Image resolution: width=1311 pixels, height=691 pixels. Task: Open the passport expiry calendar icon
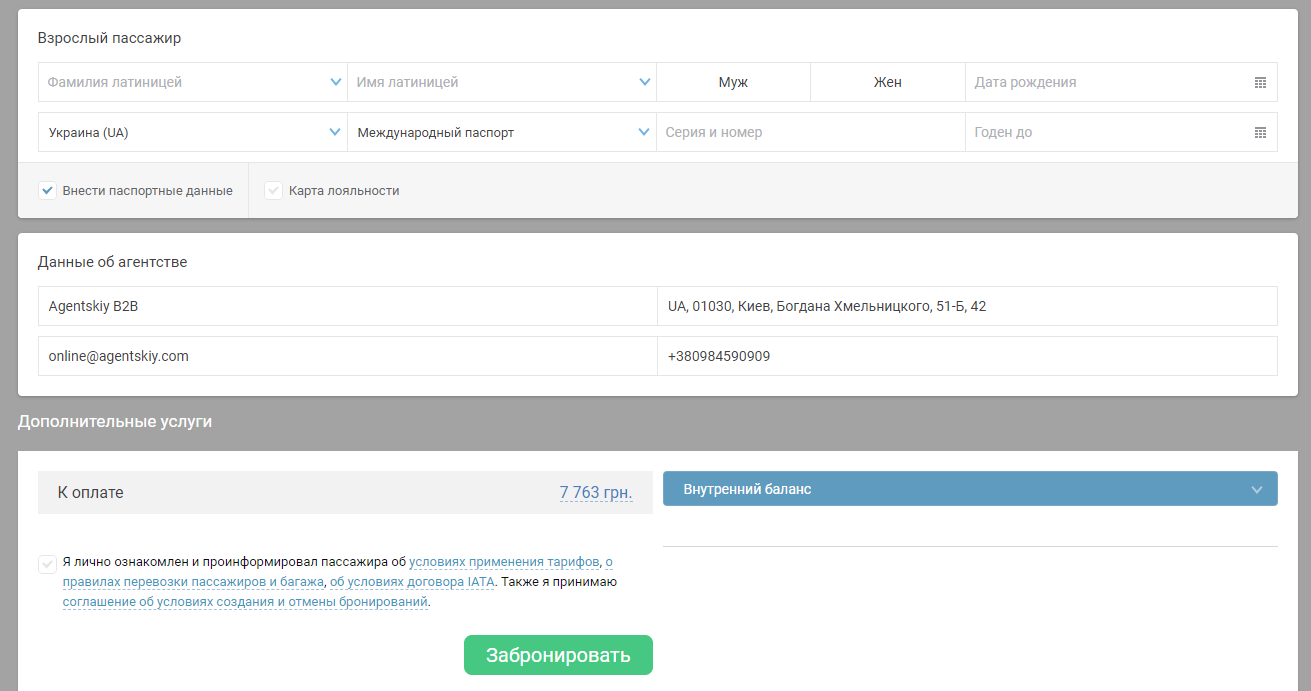coord(1260,133)
